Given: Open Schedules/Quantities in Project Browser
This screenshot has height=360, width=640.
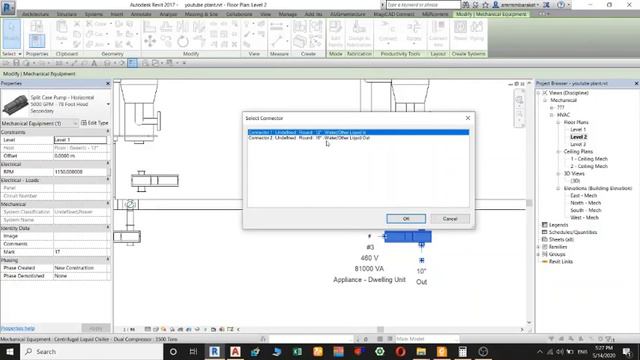Looking at the screenshot, I should tap(573, 232).
